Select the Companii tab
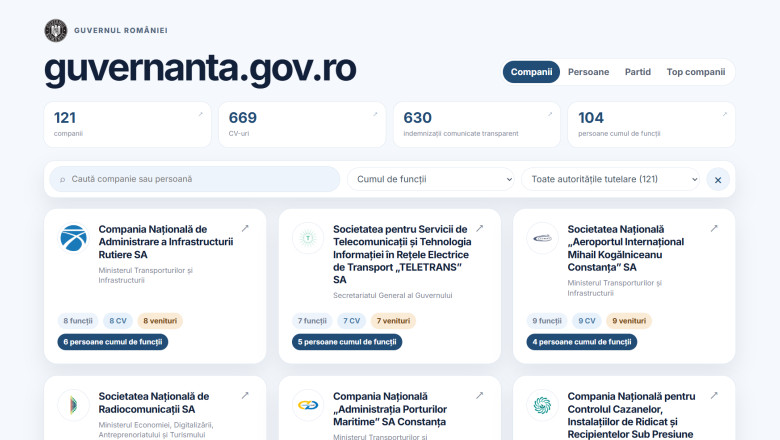780x440 pixels. pyautogui.click(x=531, y=72)
